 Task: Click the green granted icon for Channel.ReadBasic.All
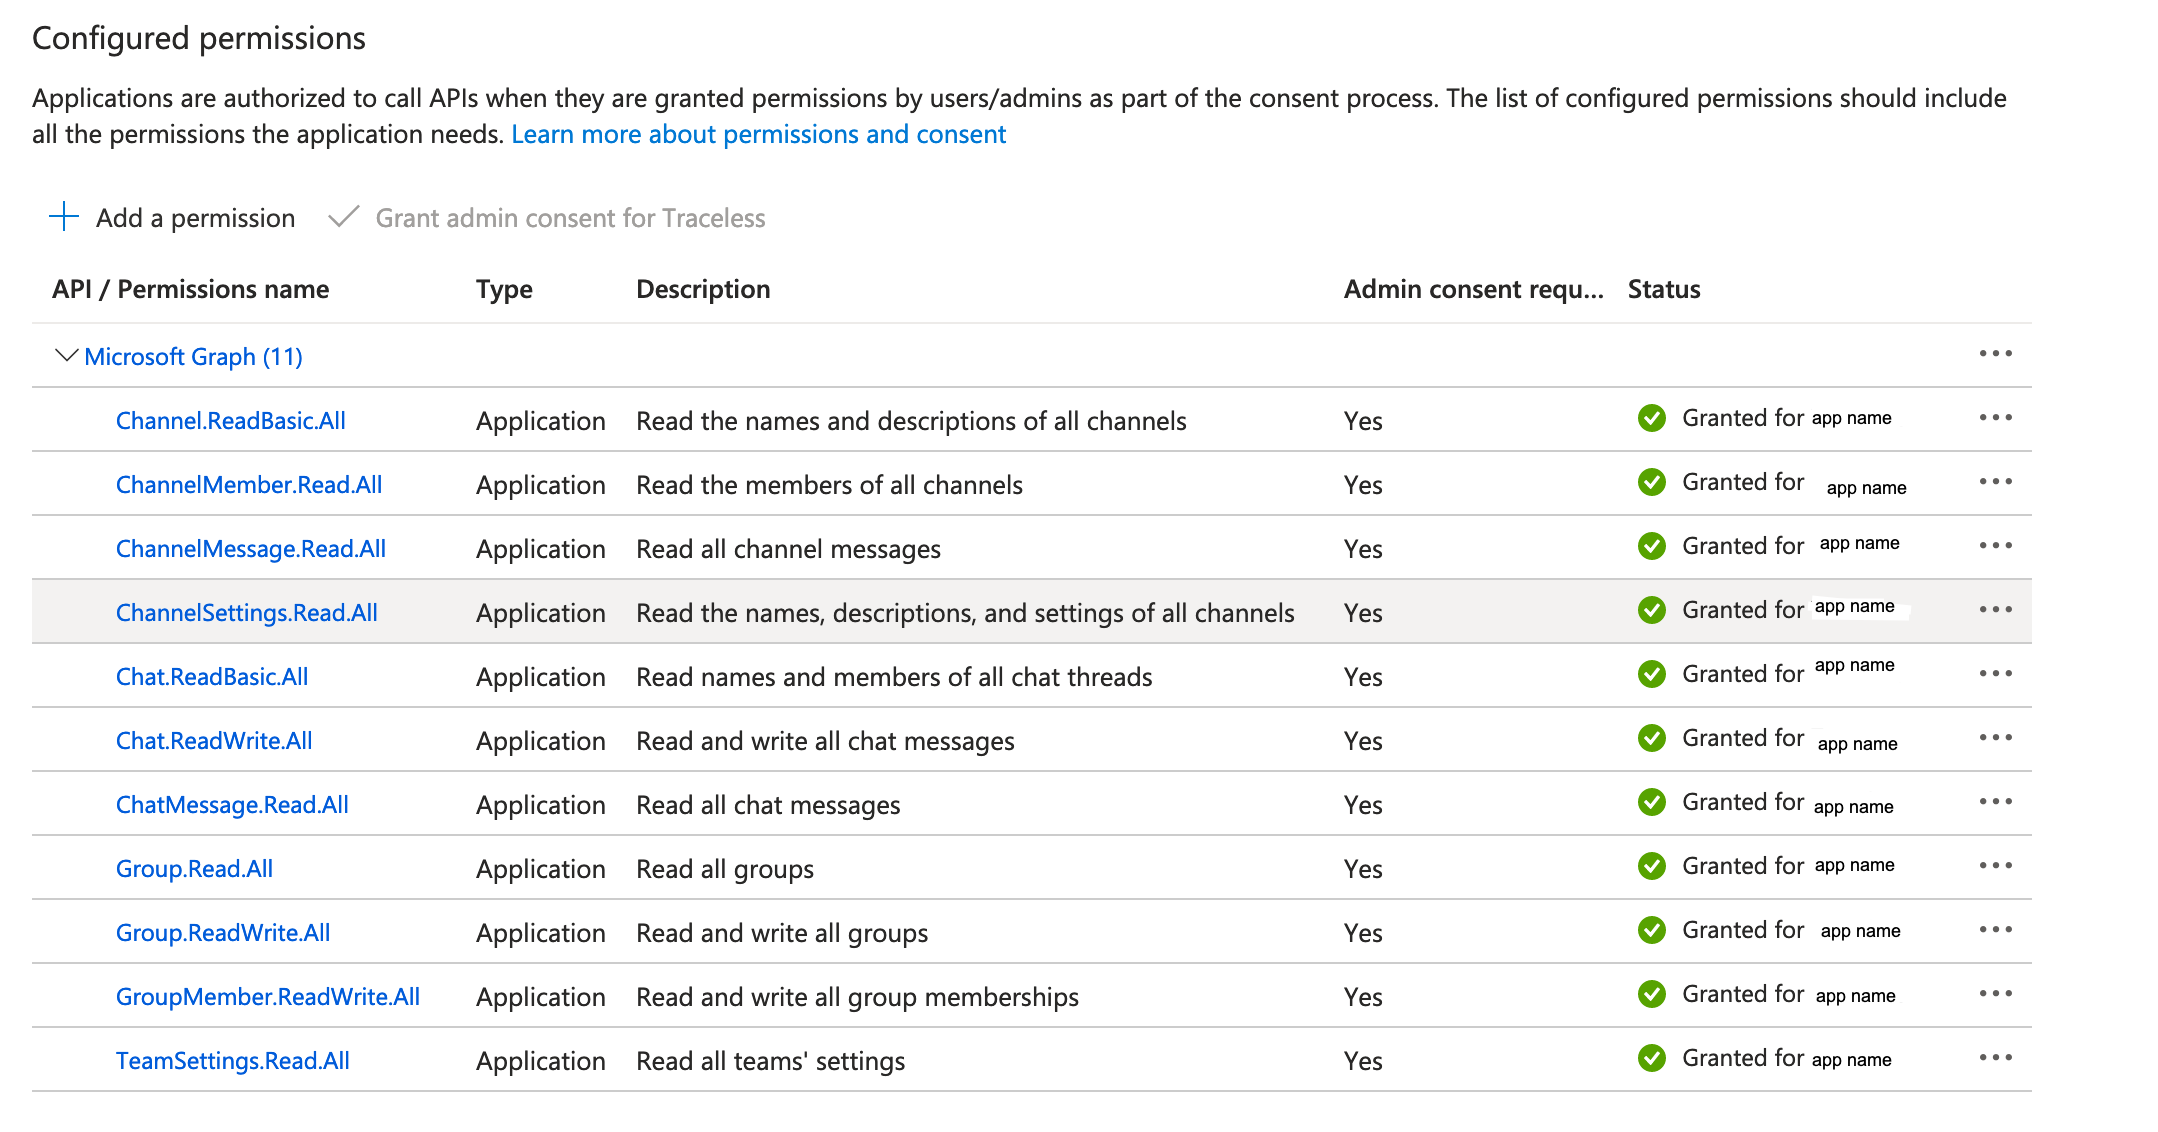tap(1651, 419)
